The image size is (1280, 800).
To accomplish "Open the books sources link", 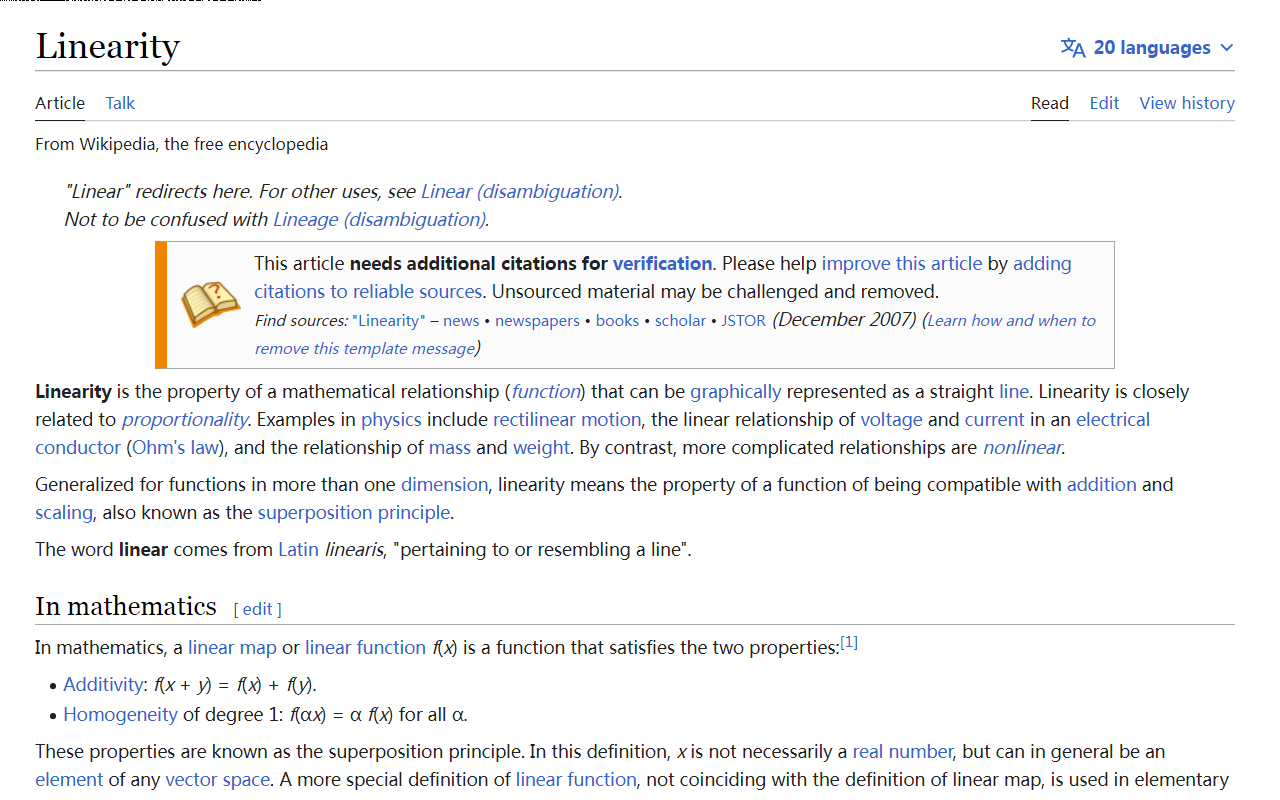I will tap(617, 321).
